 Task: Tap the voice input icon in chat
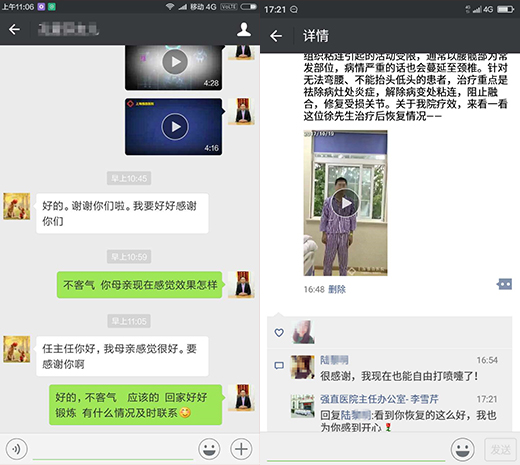click(x=16, y=449)
